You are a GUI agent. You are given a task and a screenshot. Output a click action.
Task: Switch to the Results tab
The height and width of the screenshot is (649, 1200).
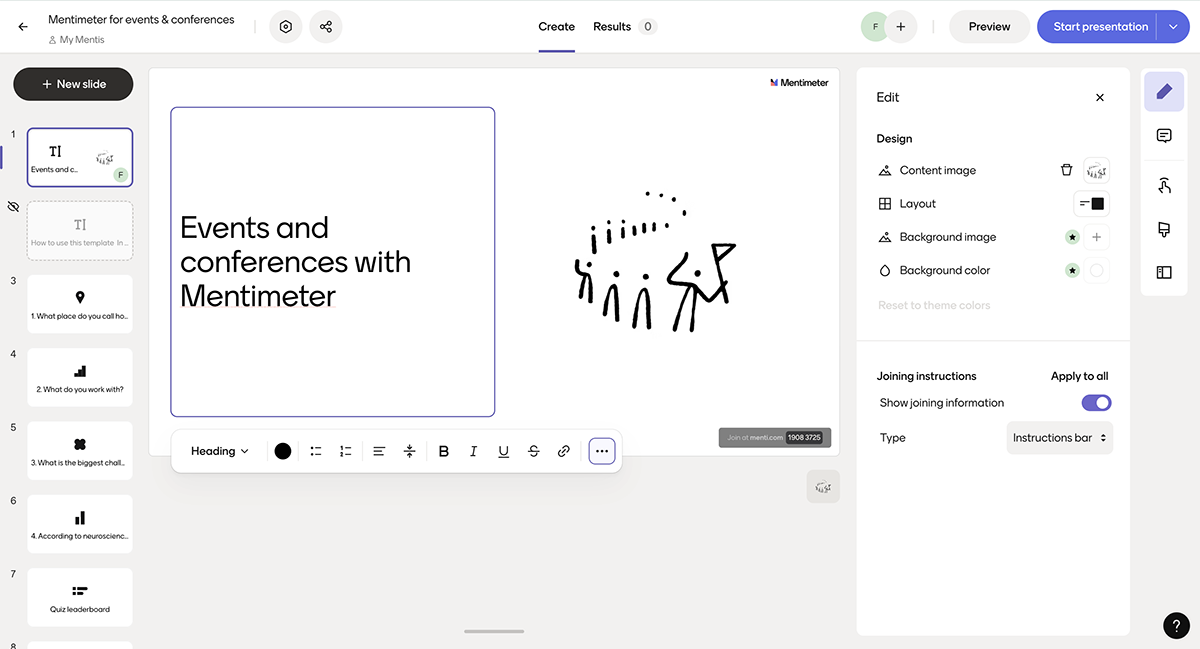click(x=624, y=27)
